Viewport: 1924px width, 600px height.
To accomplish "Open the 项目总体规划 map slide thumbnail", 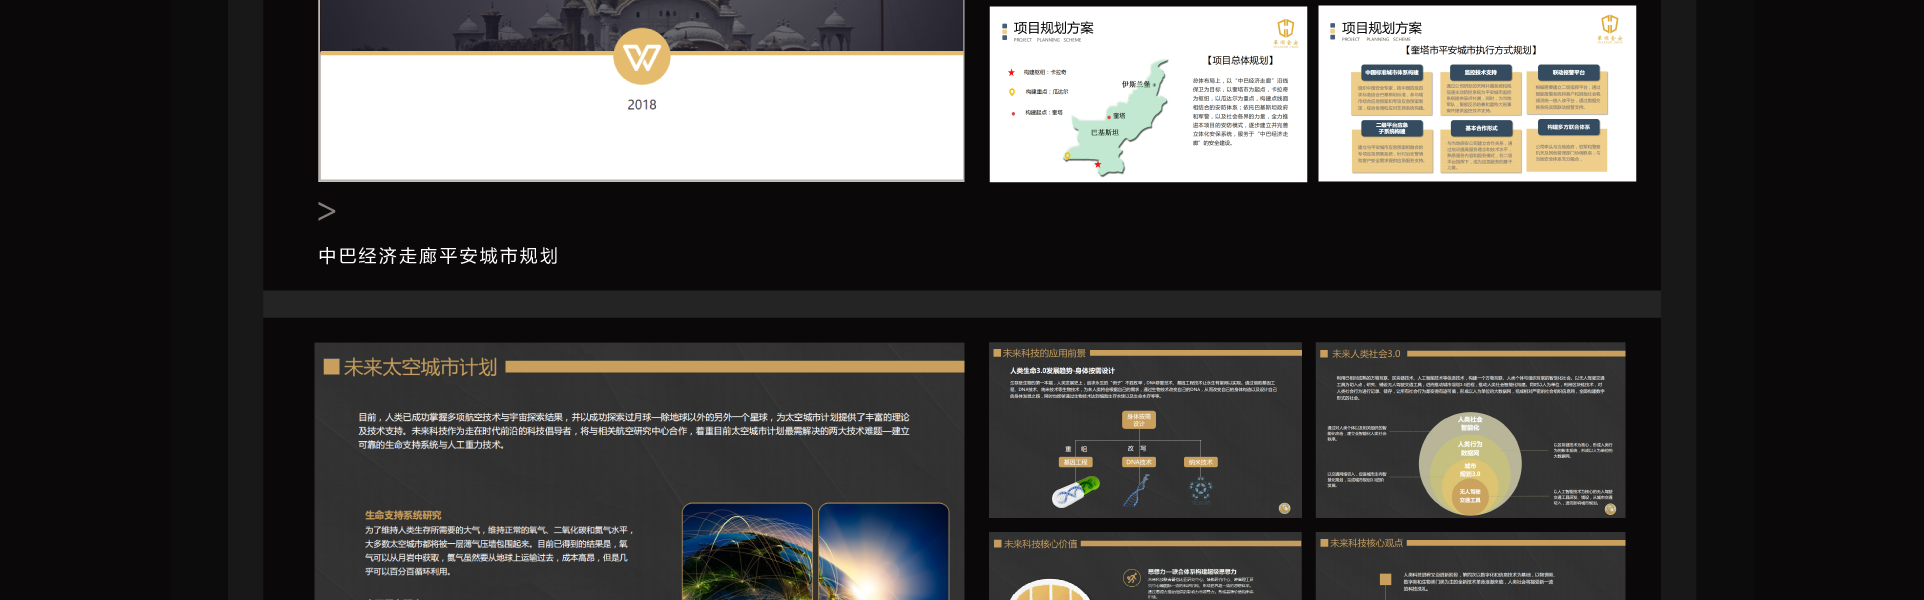I will [x=1148, y=94].
